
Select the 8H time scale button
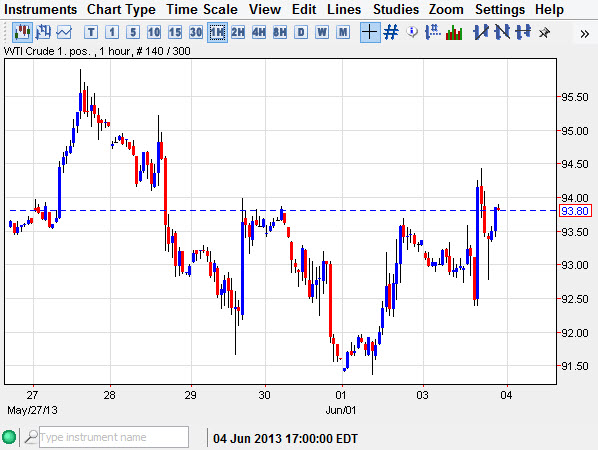(280, 32)
